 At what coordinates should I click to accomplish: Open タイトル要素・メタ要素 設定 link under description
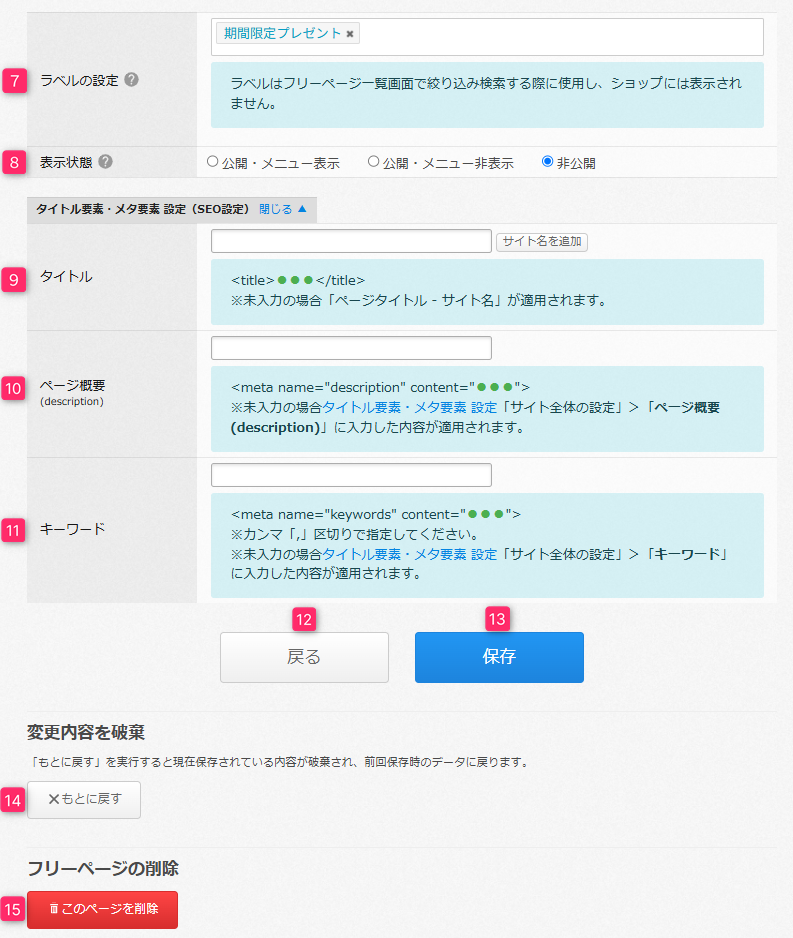[x=409, y=407]
